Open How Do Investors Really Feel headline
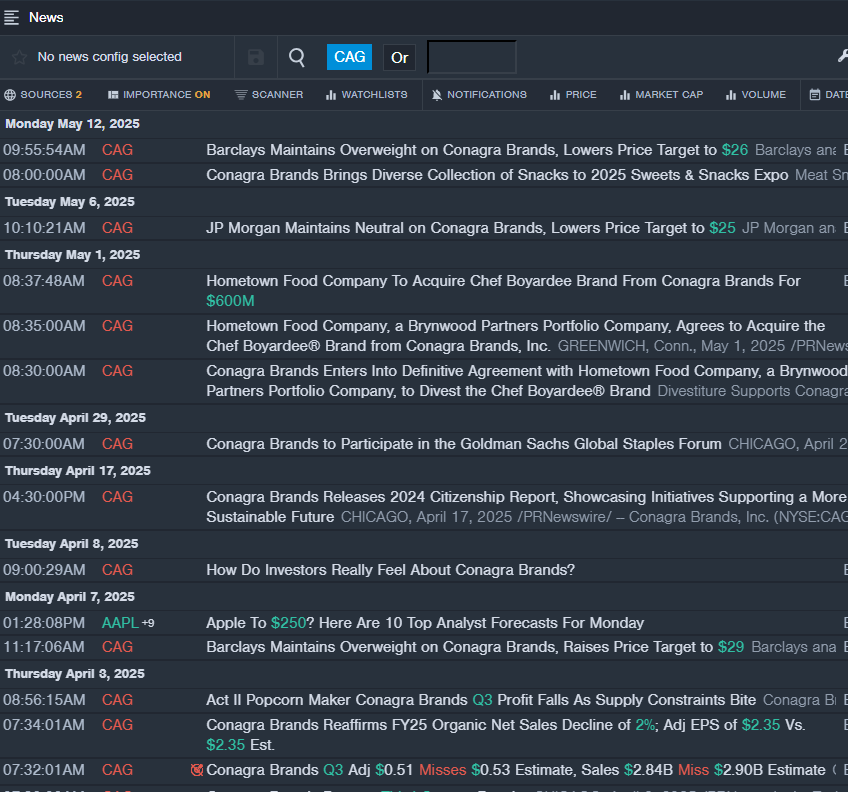Viewport: 848px width, 792px height. coord(390,570)
